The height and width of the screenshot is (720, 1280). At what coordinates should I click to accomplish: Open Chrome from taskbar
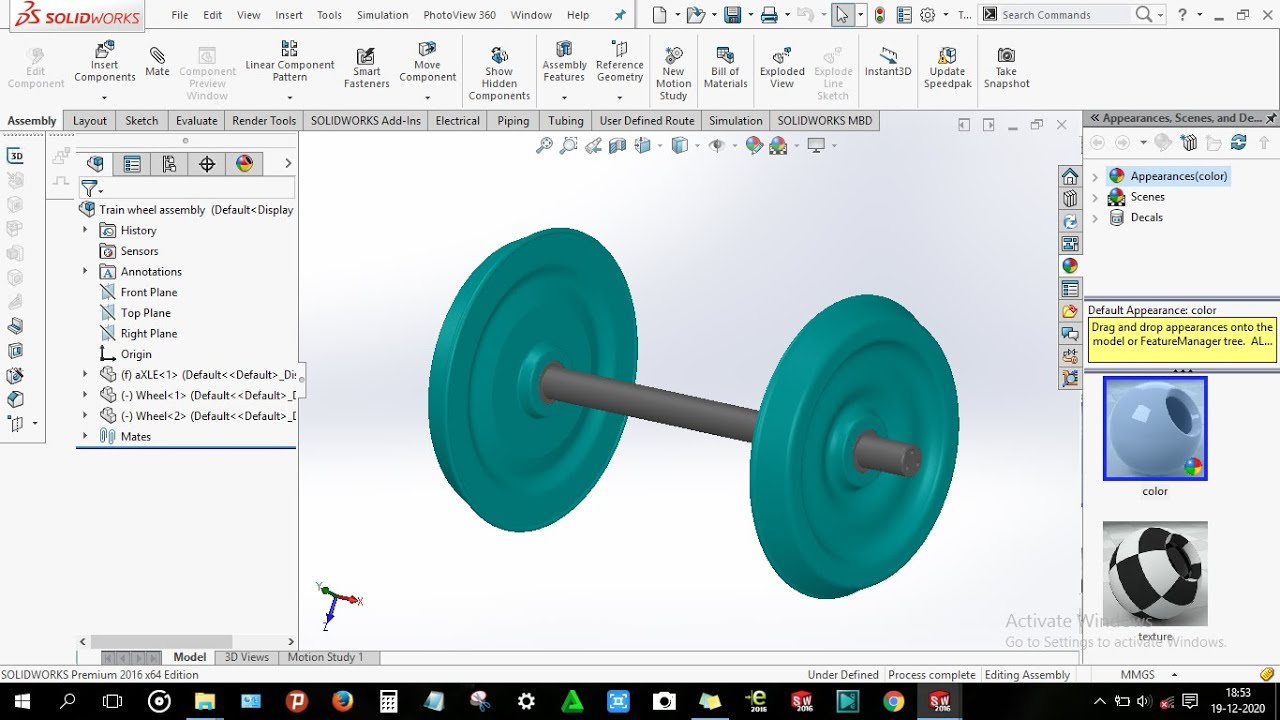click(x=894, y=701)
